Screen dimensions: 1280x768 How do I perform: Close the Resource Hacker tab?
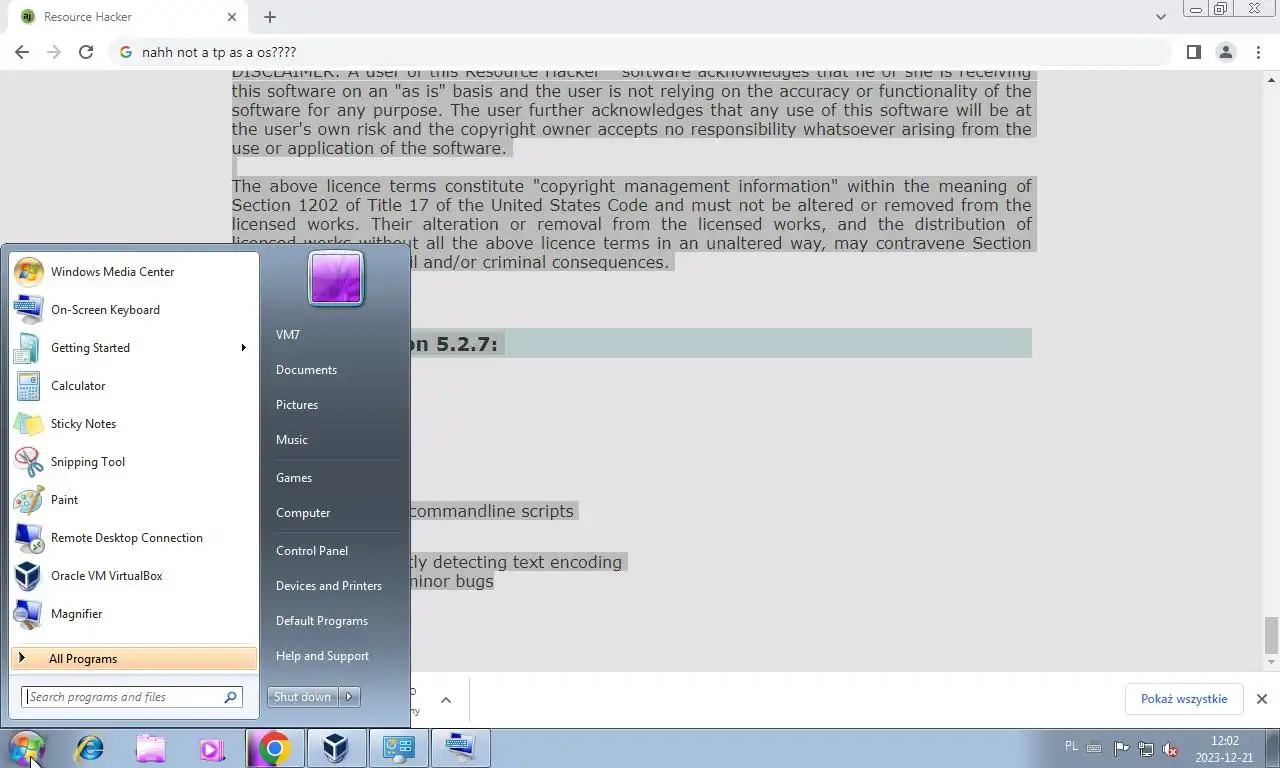(x=232, y=17)
